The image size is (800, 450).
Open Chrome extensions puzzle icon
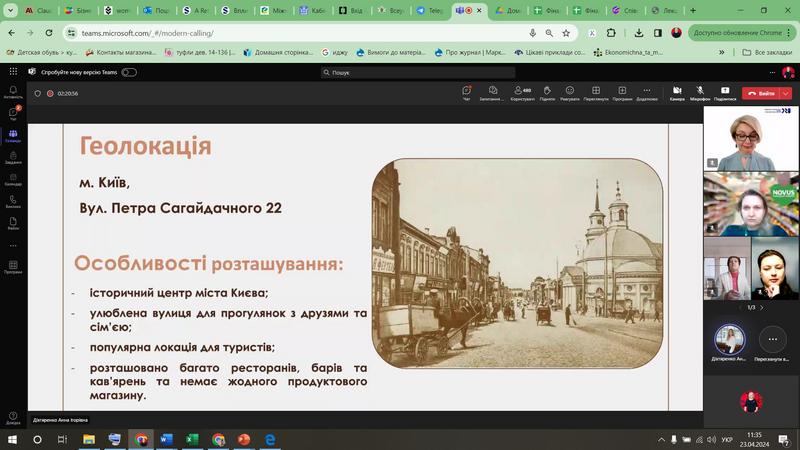click(611, 33)
